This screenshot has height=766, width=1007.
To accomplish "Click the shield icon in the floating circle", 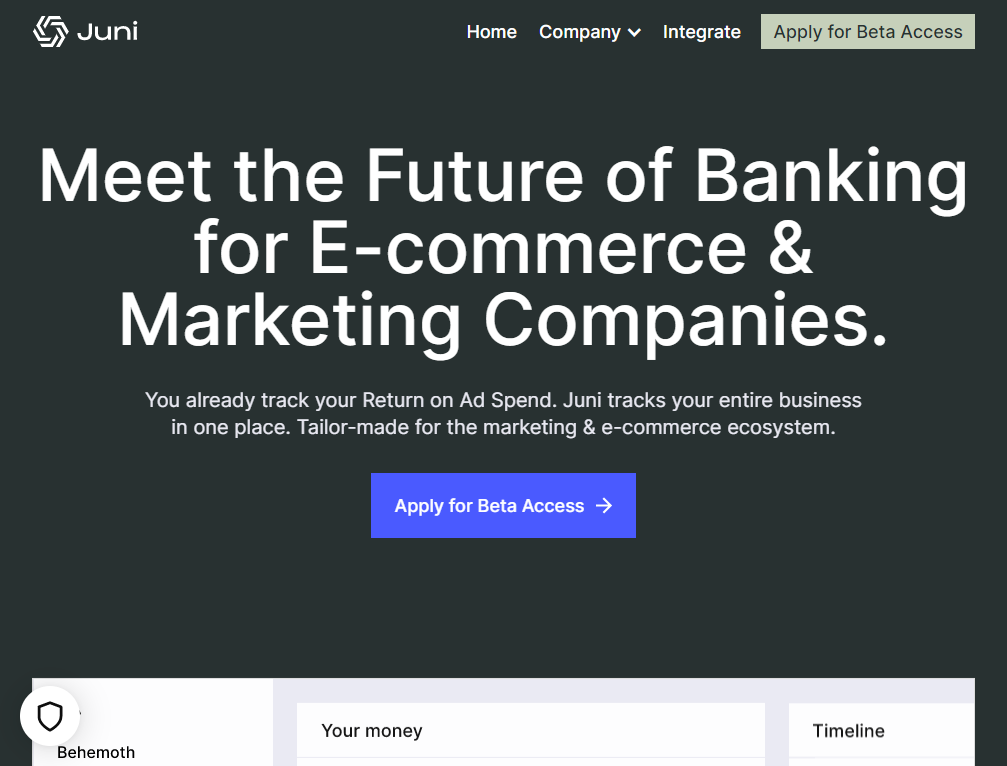I will pos(49,715).
